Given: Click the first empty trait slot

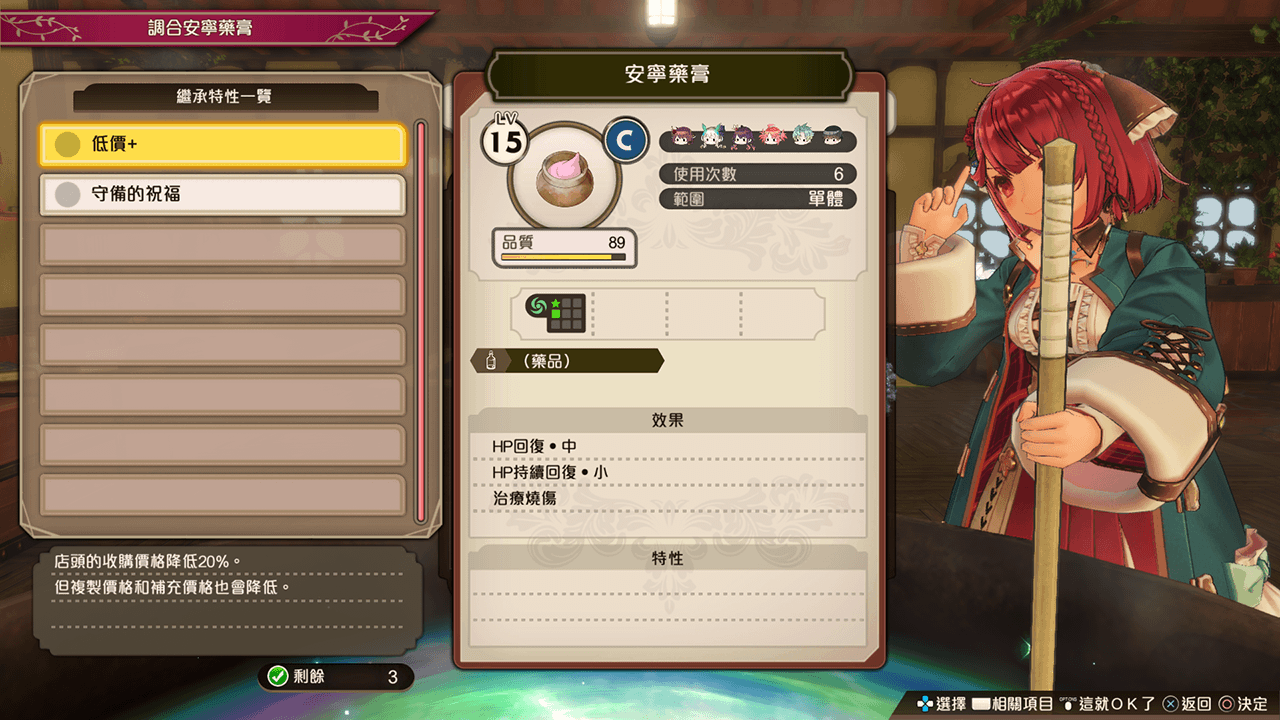Looking at the screenshot, I should pos(223,245).
